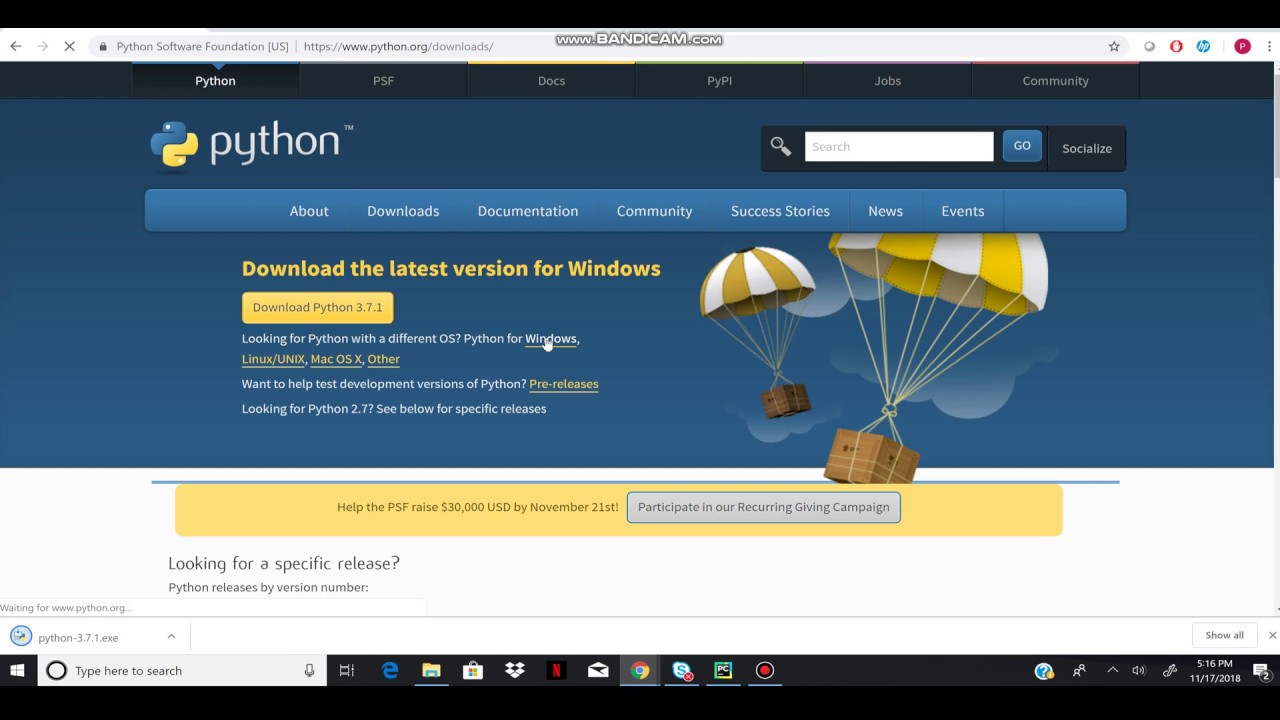Viewport: 1280px width, 720px height.
Task: Open Microsoft Edge from taskbar
Action: point(390,670)
